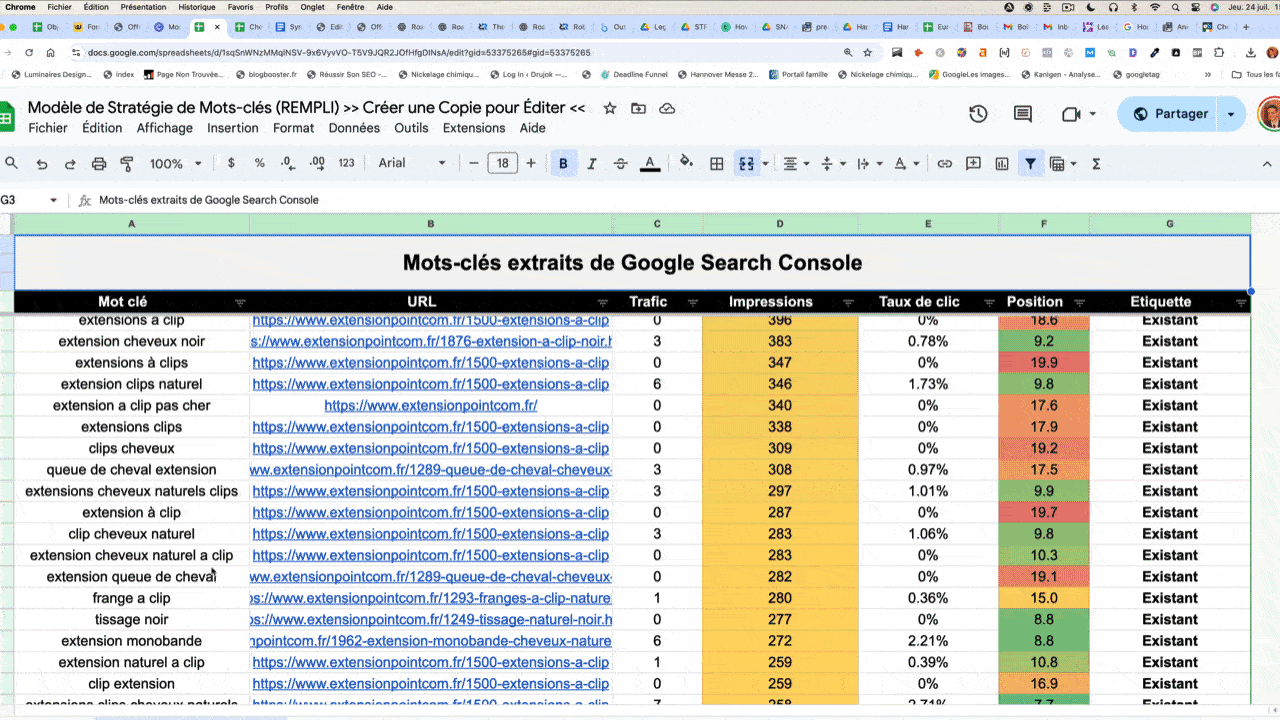Check cloud save status icon
Viewport: 1280px width, 720px height.
point(667,108)
